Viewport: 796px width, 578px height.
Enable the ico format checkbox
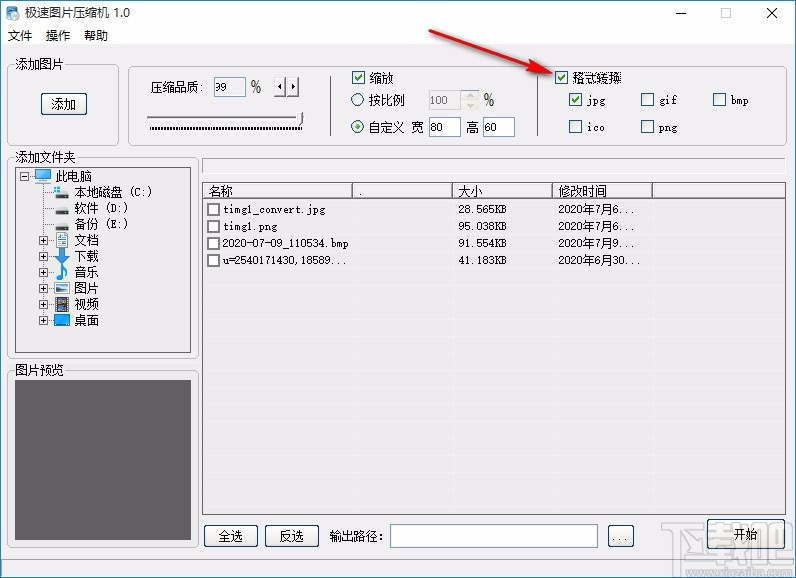coord(575,126)
